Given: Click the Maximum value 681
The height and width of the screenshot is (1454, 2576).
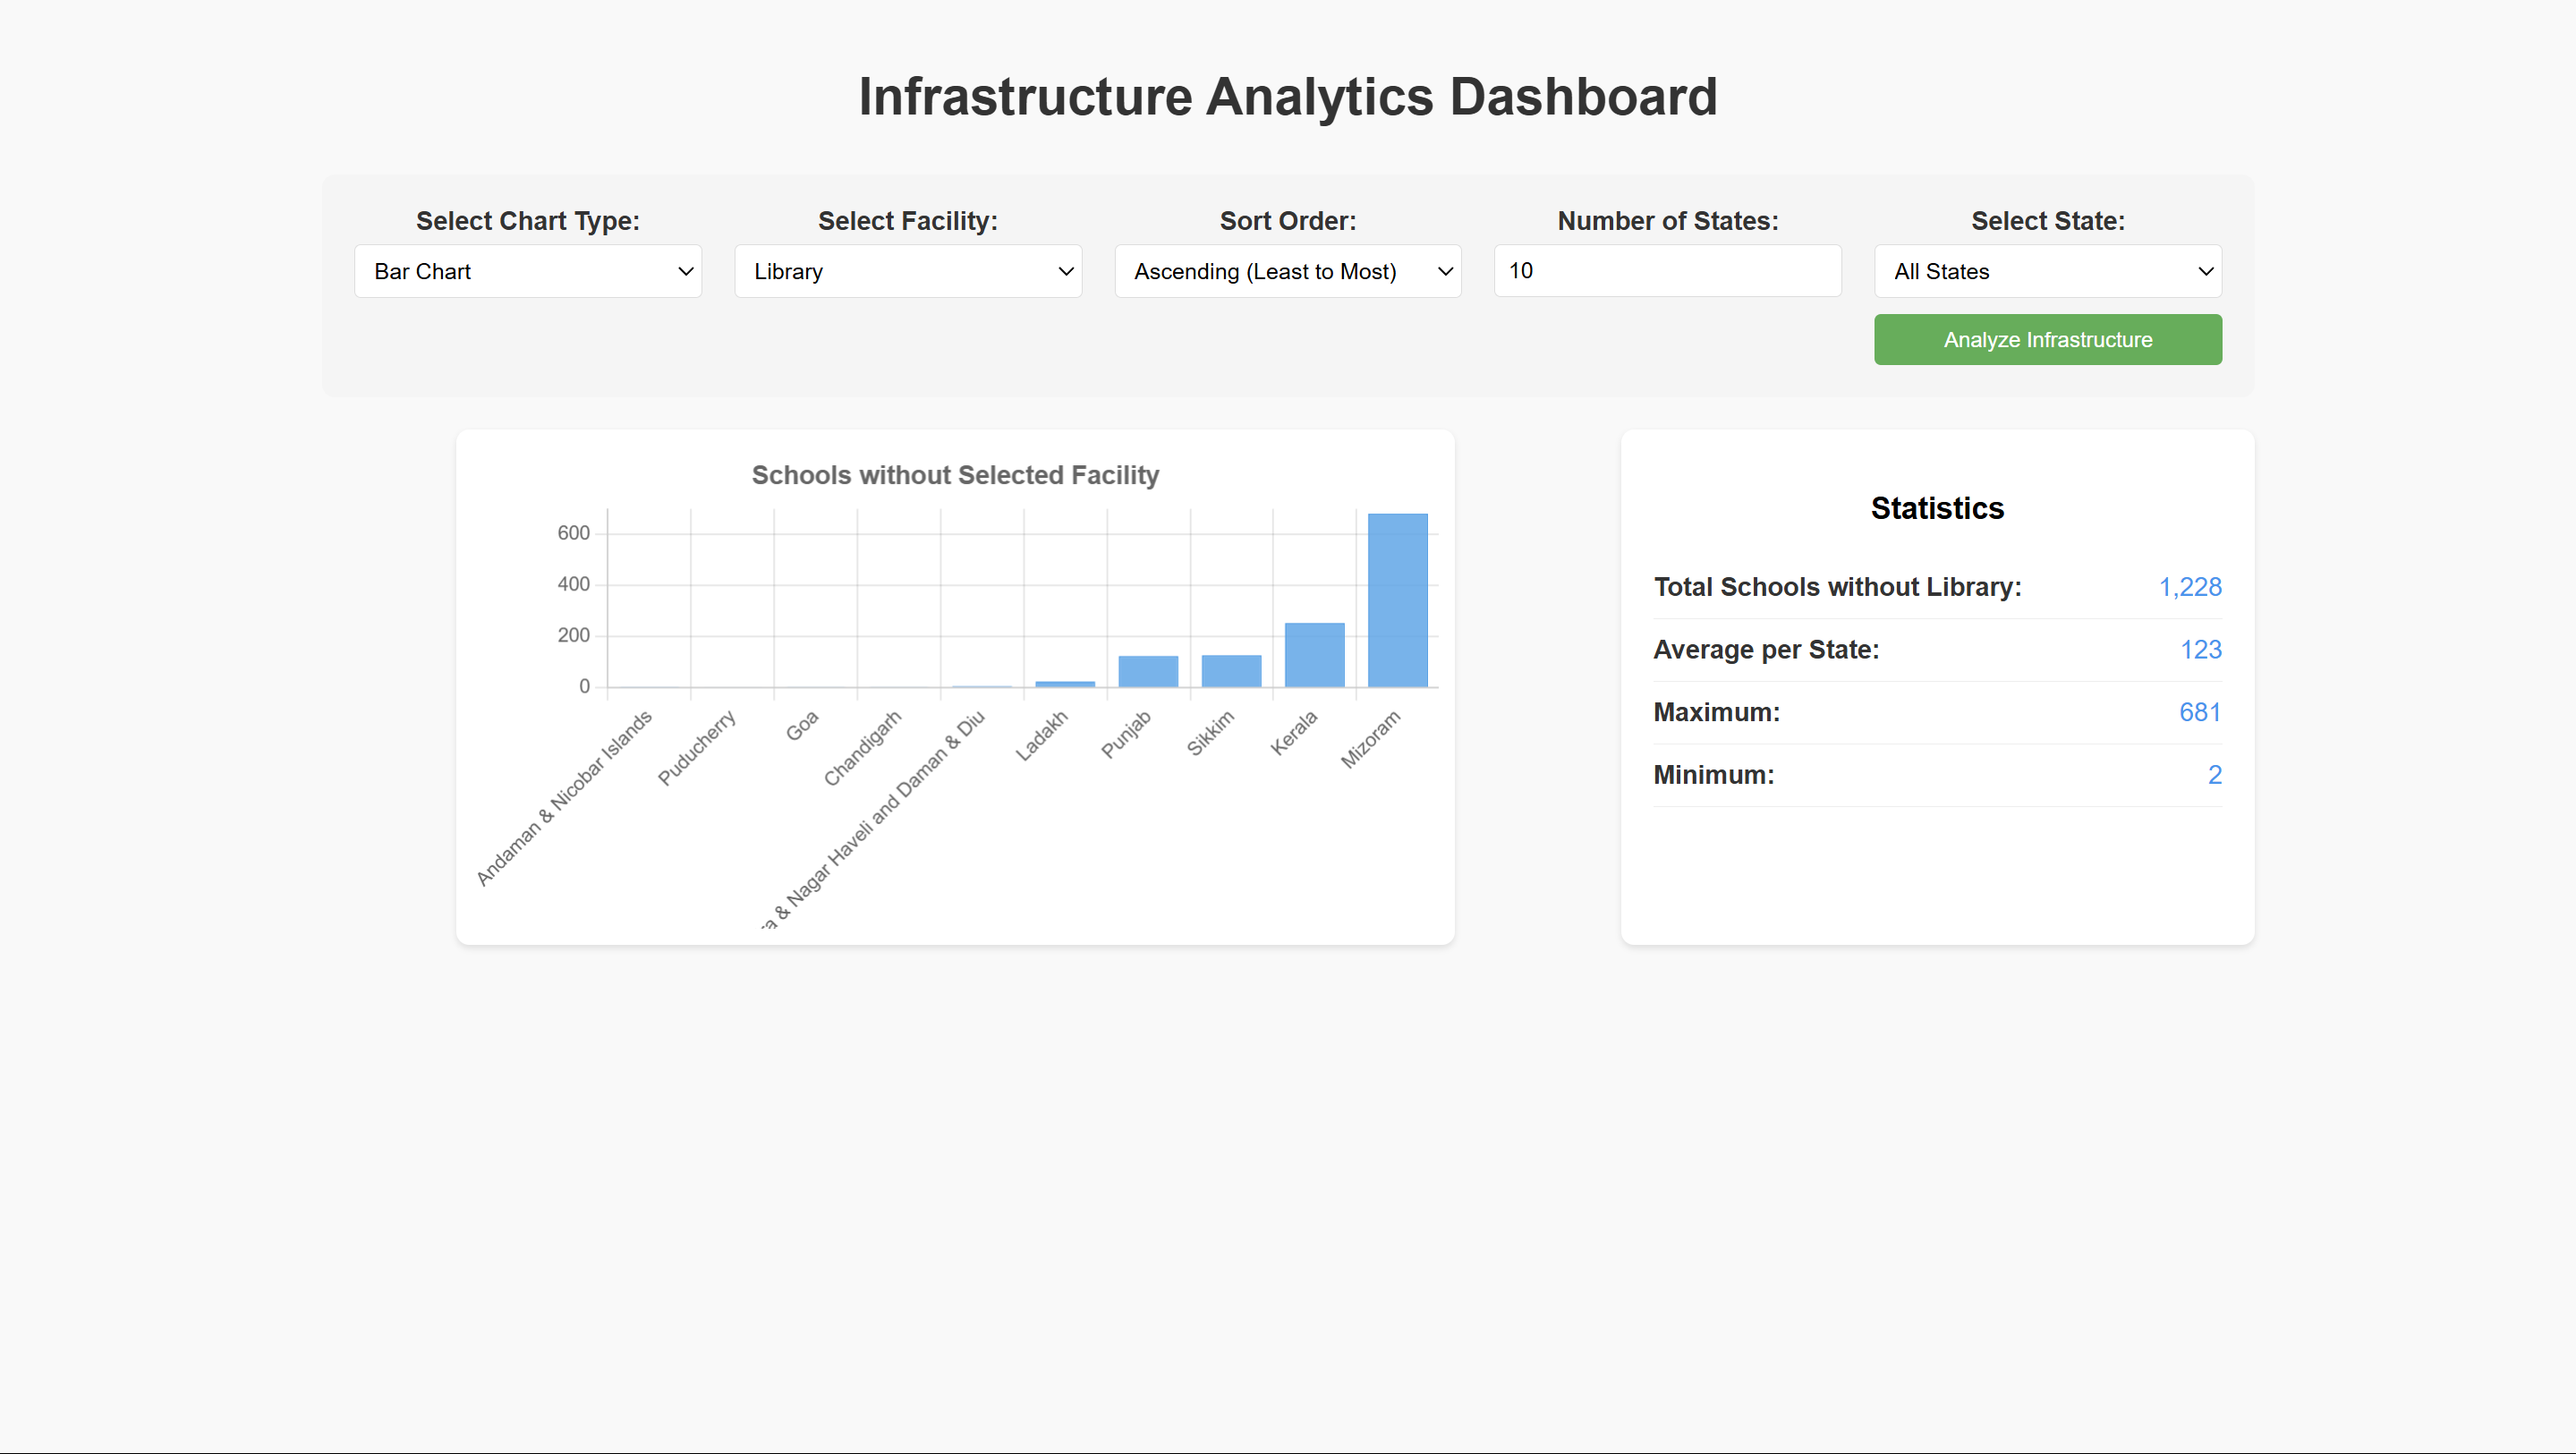Looking at the screenshot, I should pos(2199,712).
